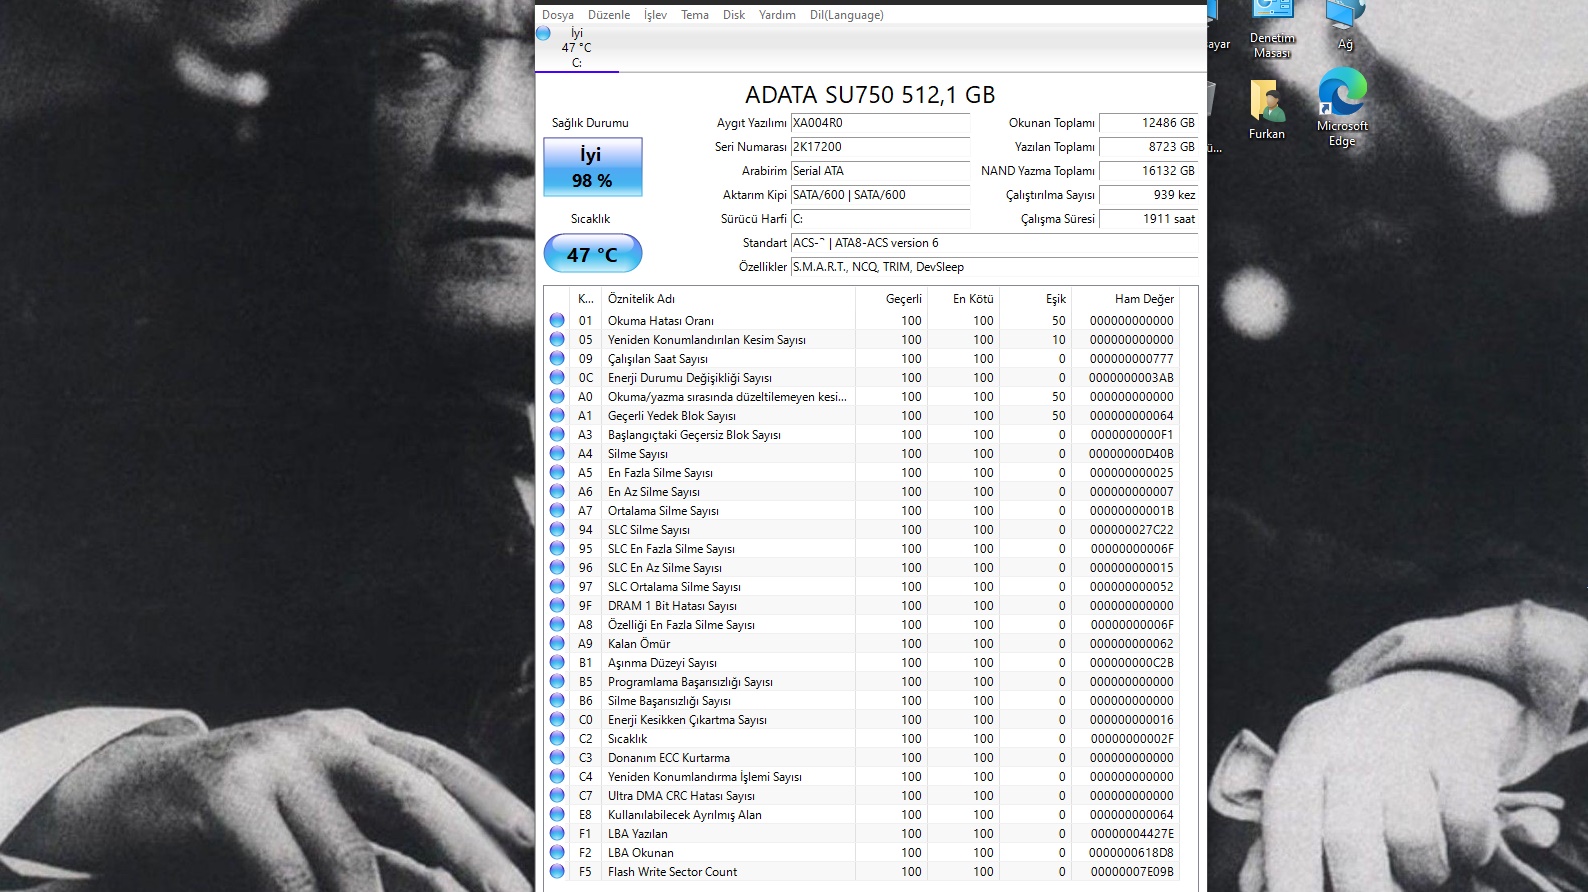Viewport: 1588px width, 892px height.
Task: Click the 47 °C temperature button
Action: [x=592, y=254]
